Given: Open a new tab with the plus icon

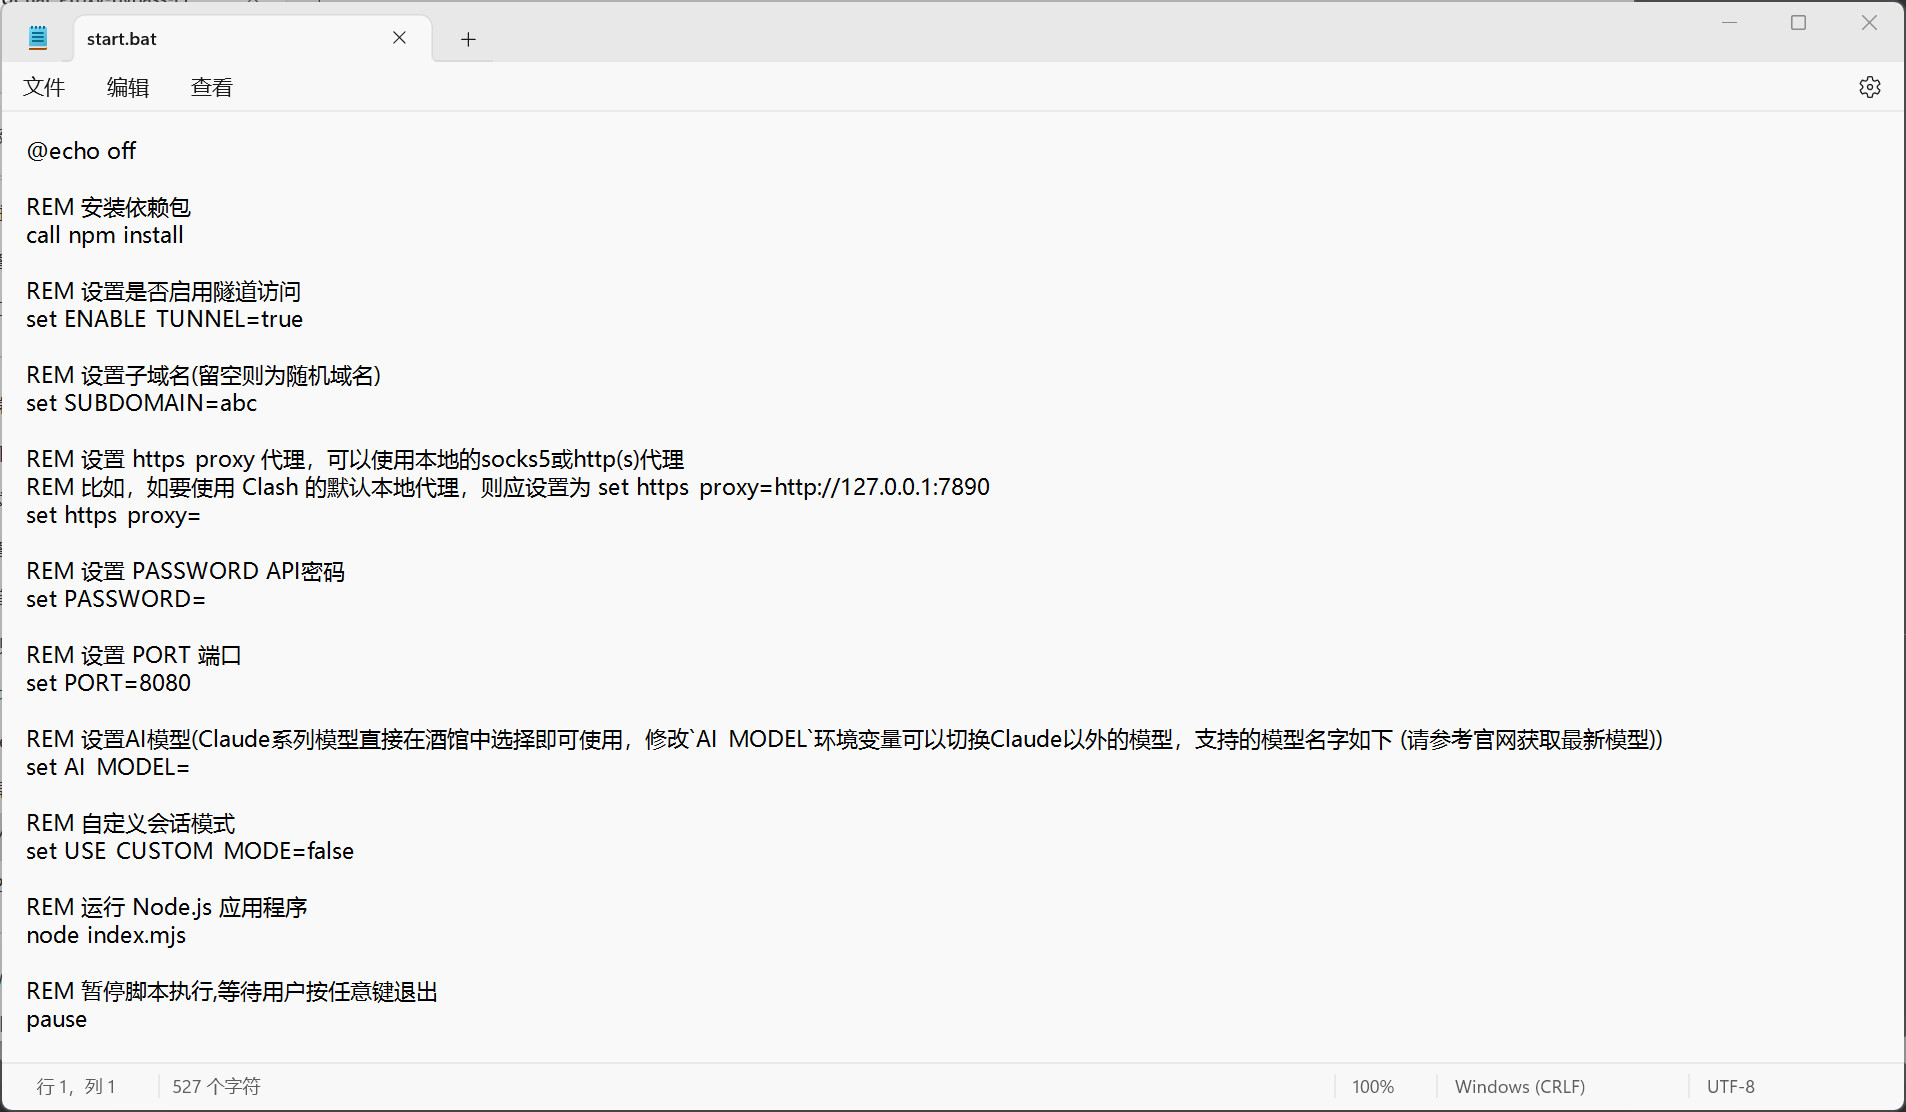Looking at the screenshot, I should pos(467,38).
